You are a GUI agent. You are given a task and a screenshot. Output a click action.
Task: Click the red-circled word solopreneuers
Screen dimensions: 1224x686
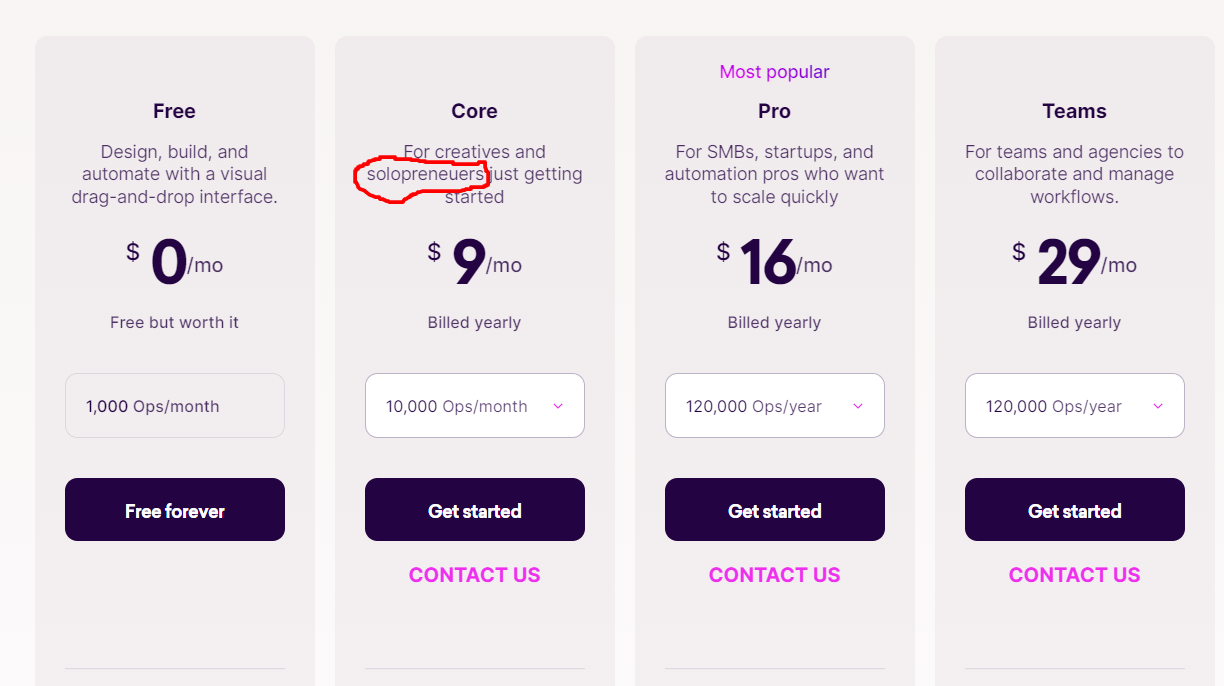coord(424,175)
